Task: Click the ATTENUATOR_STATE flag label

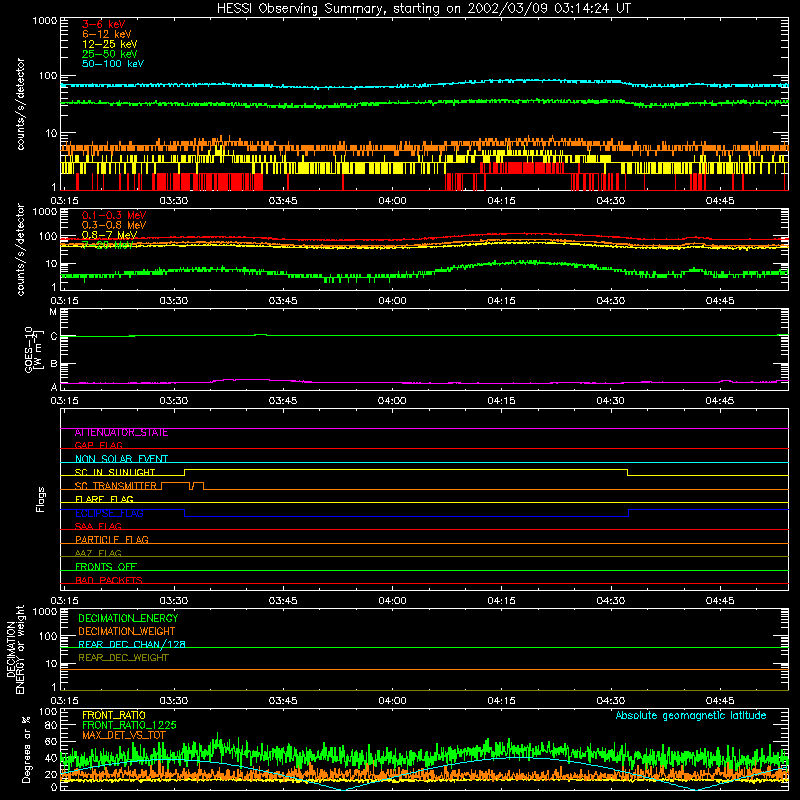Action: (x=121, y=433)
